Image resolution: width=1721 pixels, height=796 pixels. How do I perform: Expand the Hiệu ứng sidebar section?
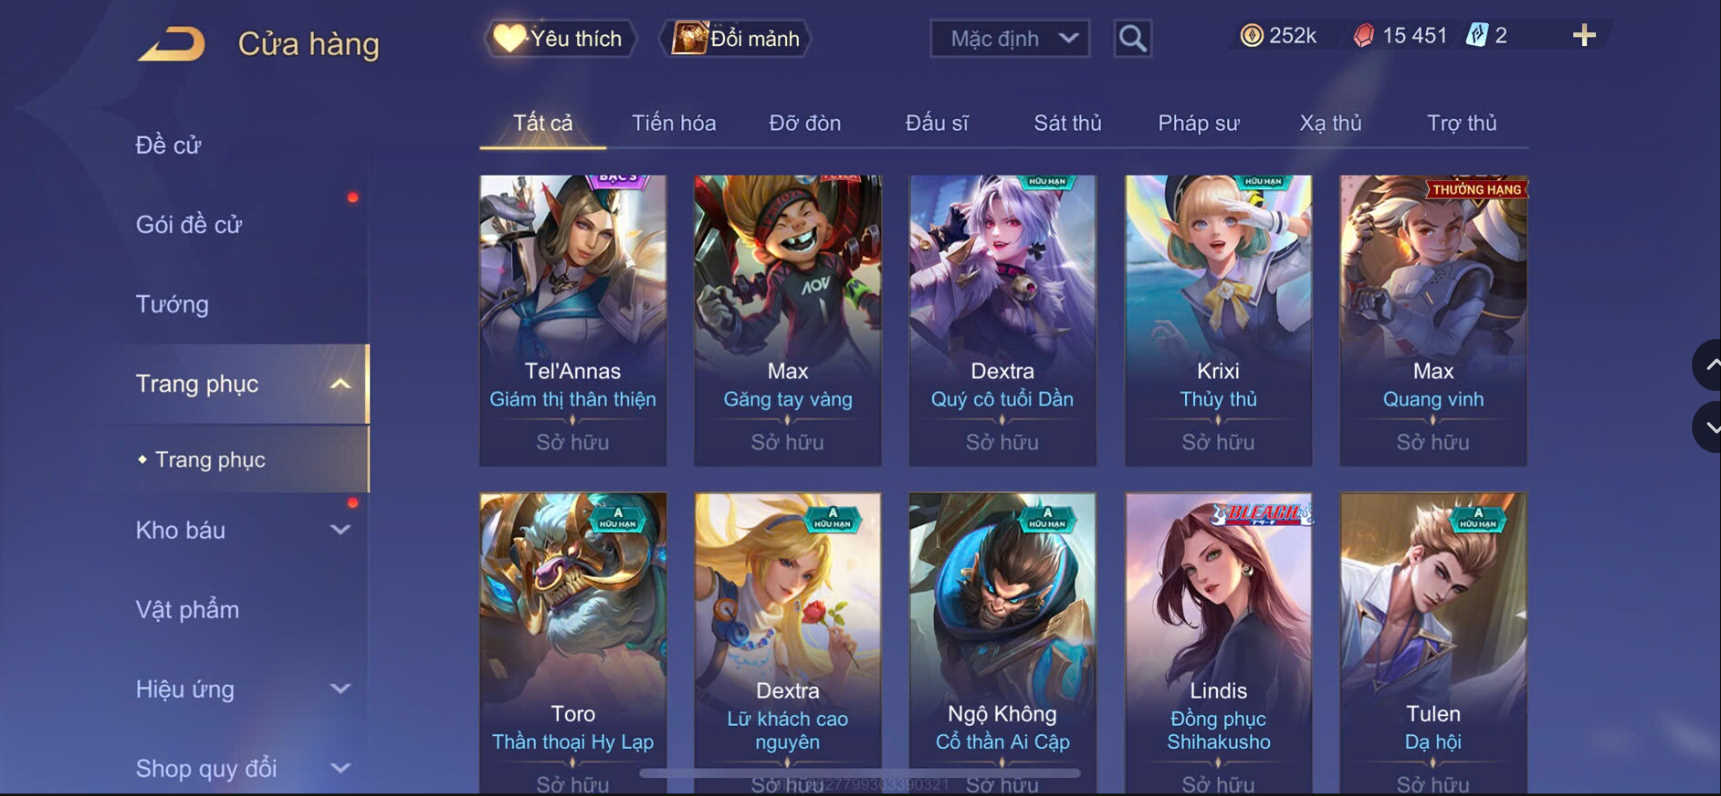click(340, 689)
